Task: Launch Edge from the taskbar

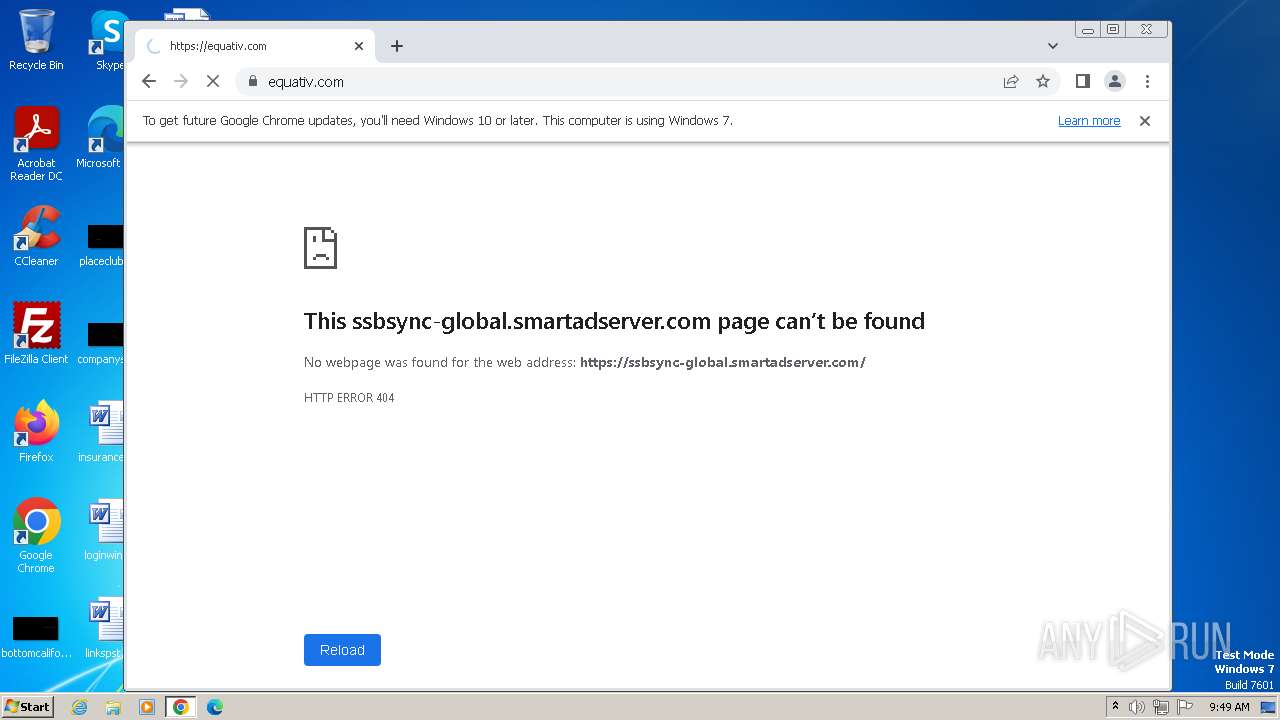Action: click(214, 707)
